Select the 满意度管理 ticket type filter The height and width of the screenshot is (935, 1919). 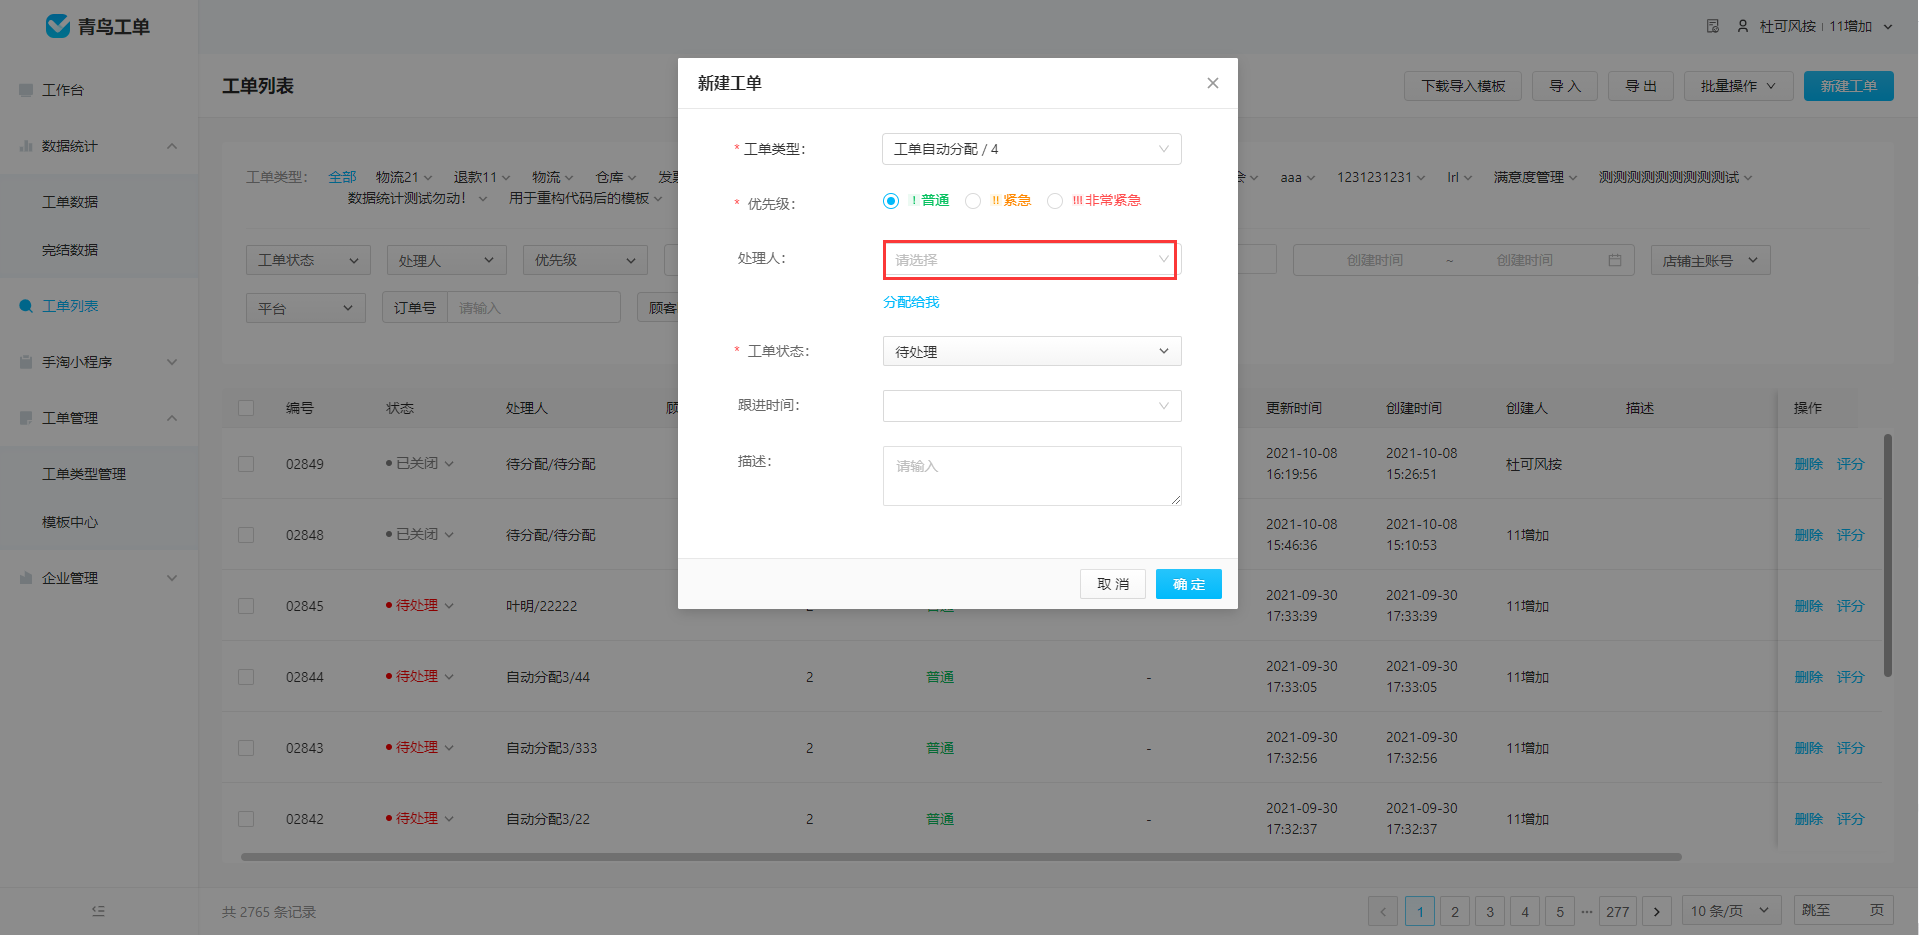[x=1535, y=177]
